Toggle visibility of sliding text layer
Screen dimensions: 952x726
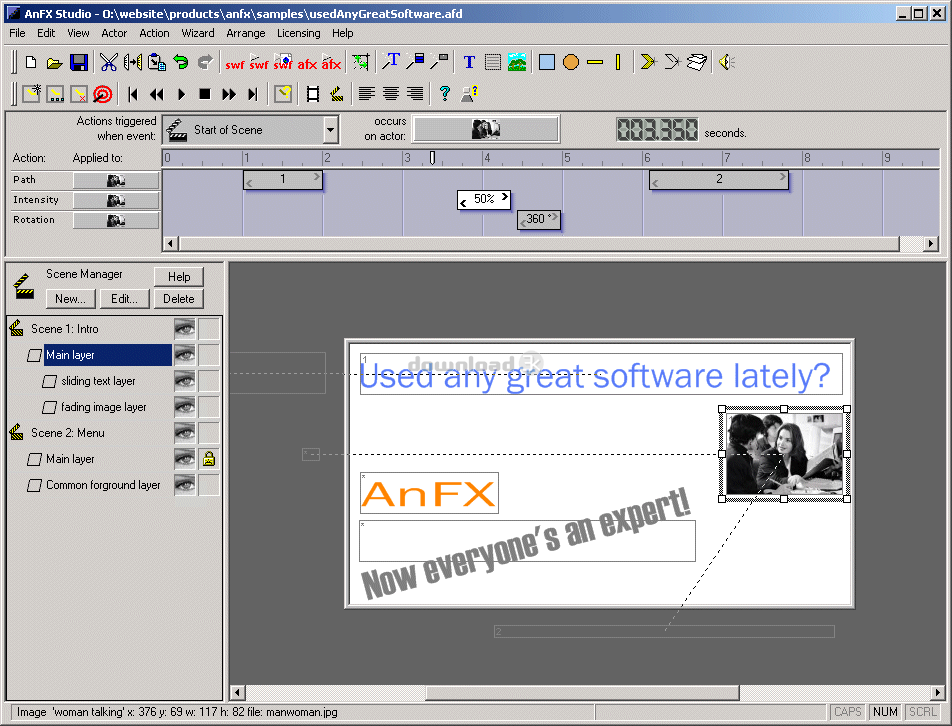(185, 381)
